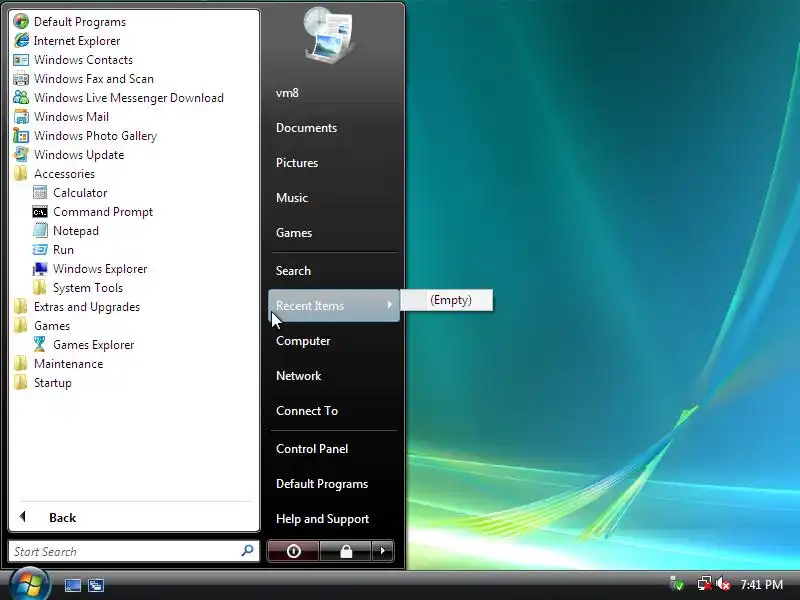Open Documents from the right pane

pyautogui.click(x=306, y=128)
